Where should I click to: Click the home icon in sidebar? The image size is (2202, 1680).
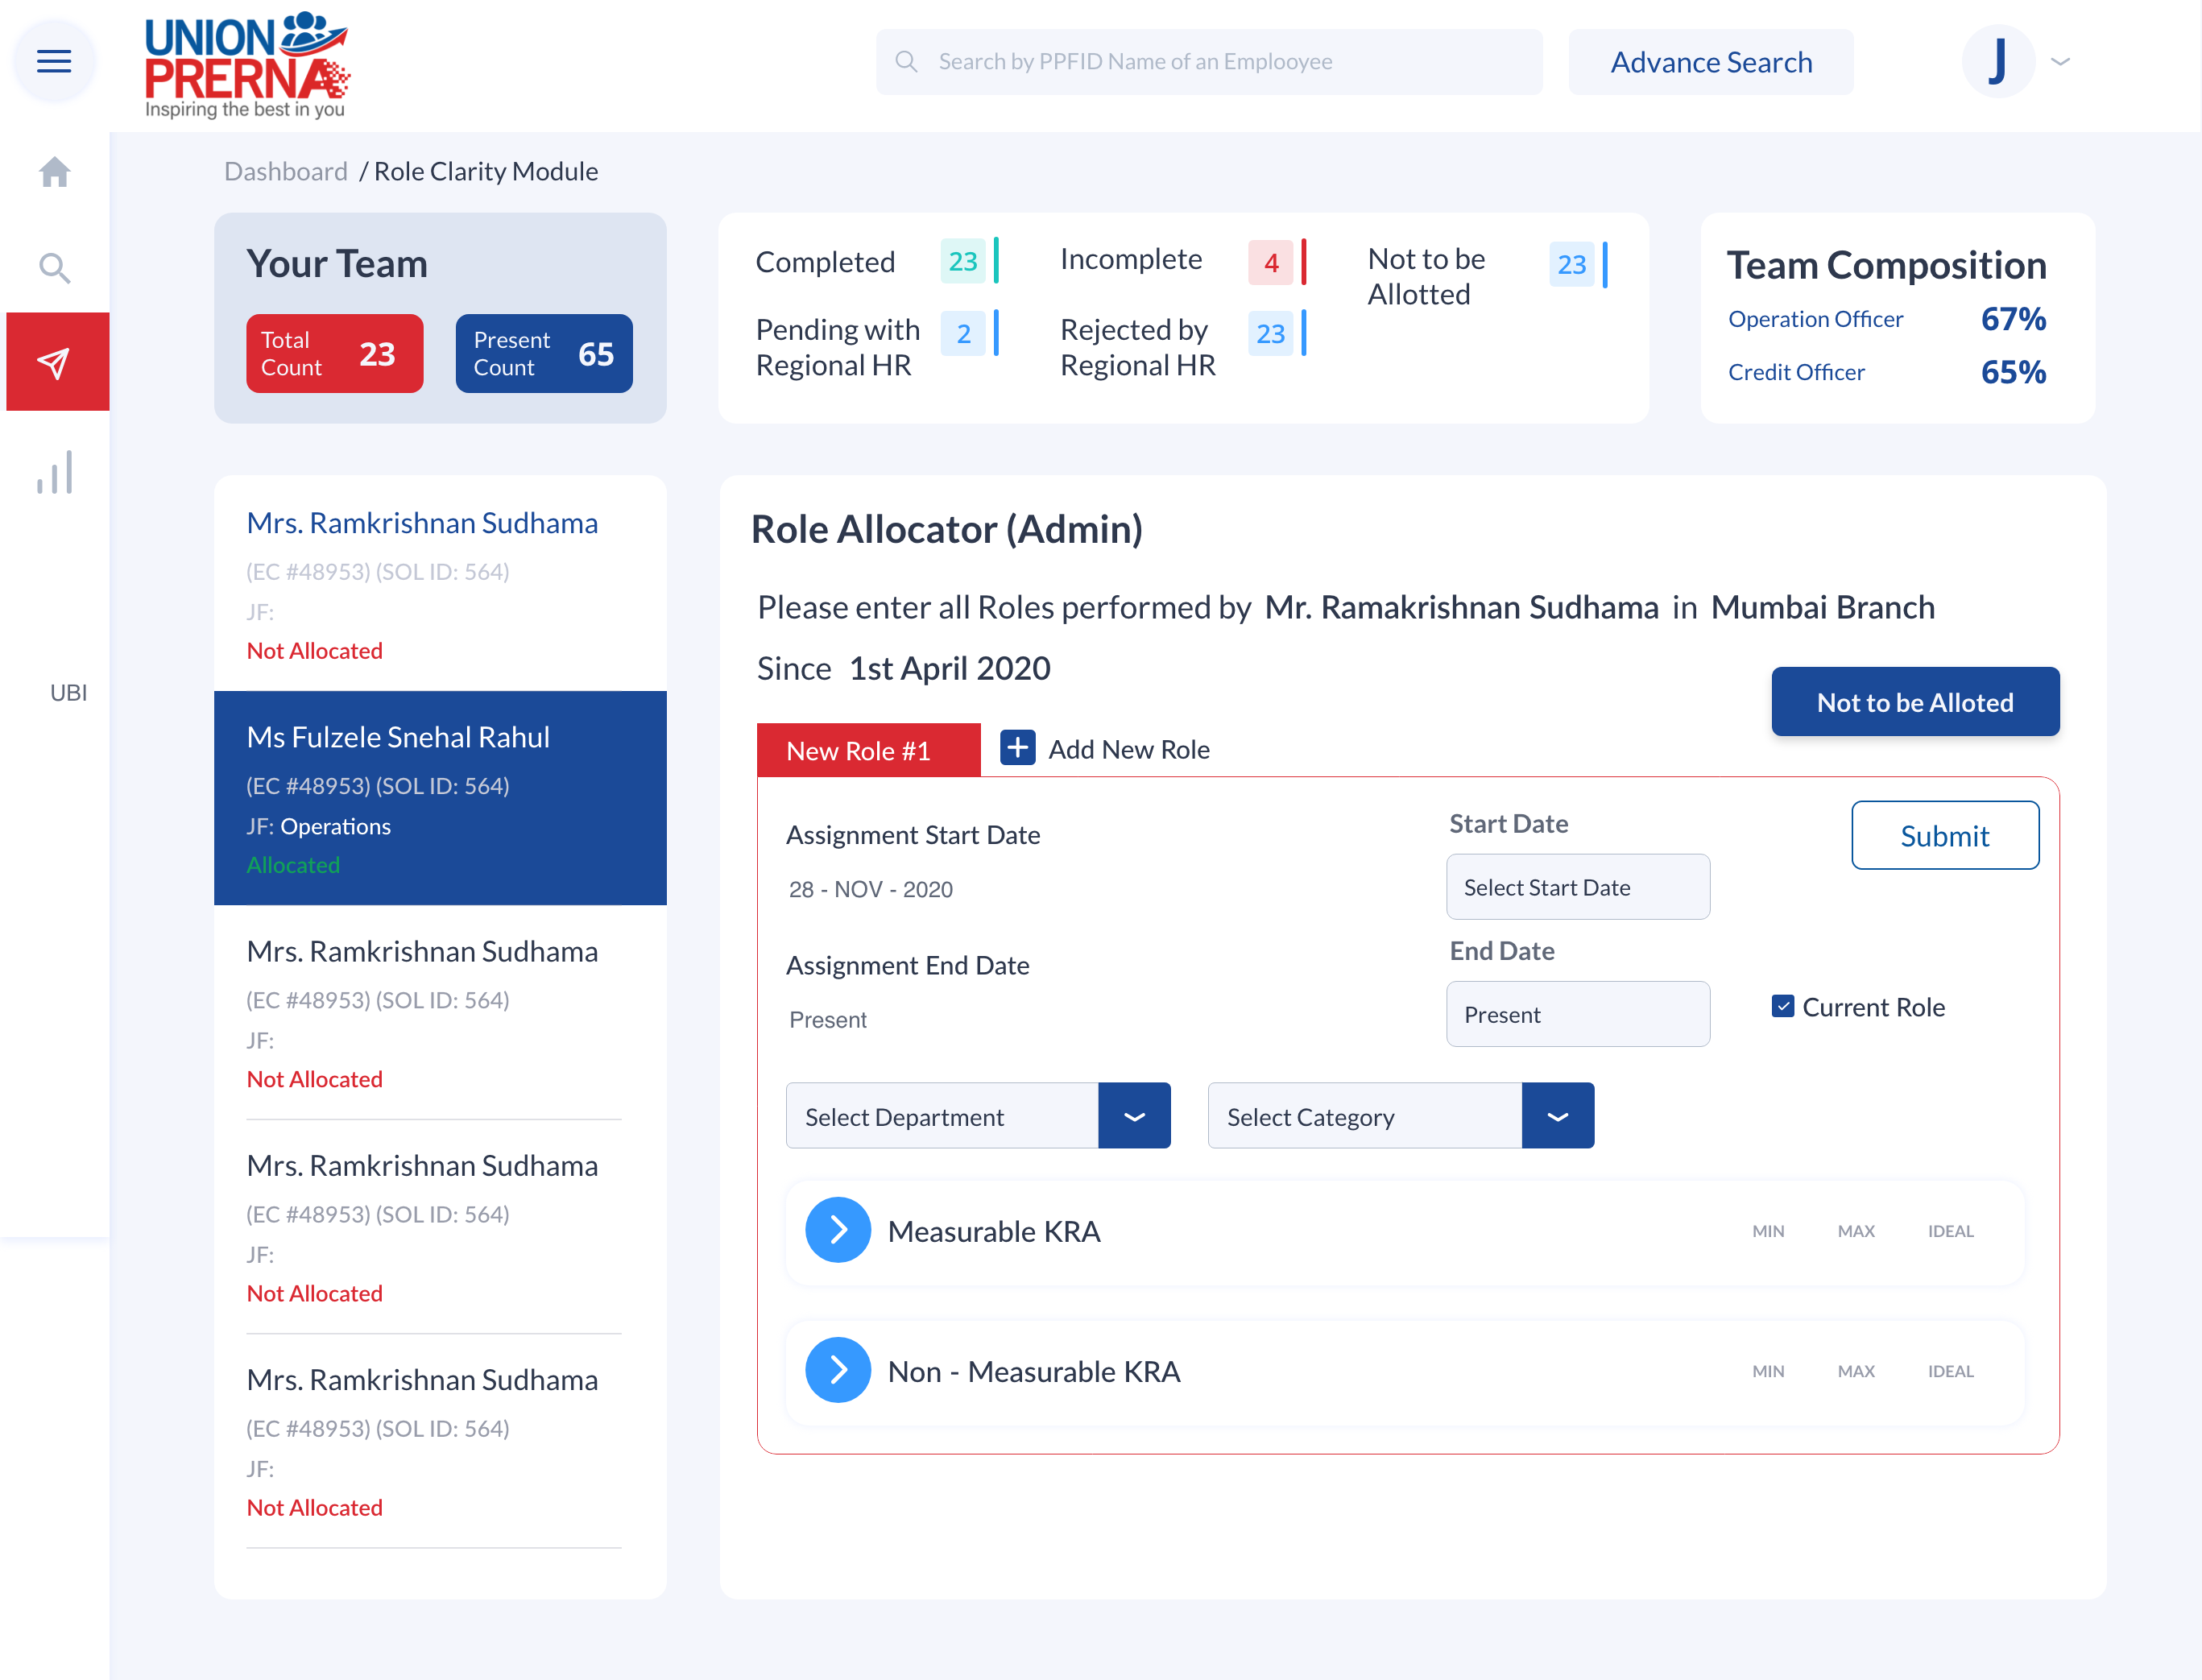pyautogui.click(x=54, y=172)
